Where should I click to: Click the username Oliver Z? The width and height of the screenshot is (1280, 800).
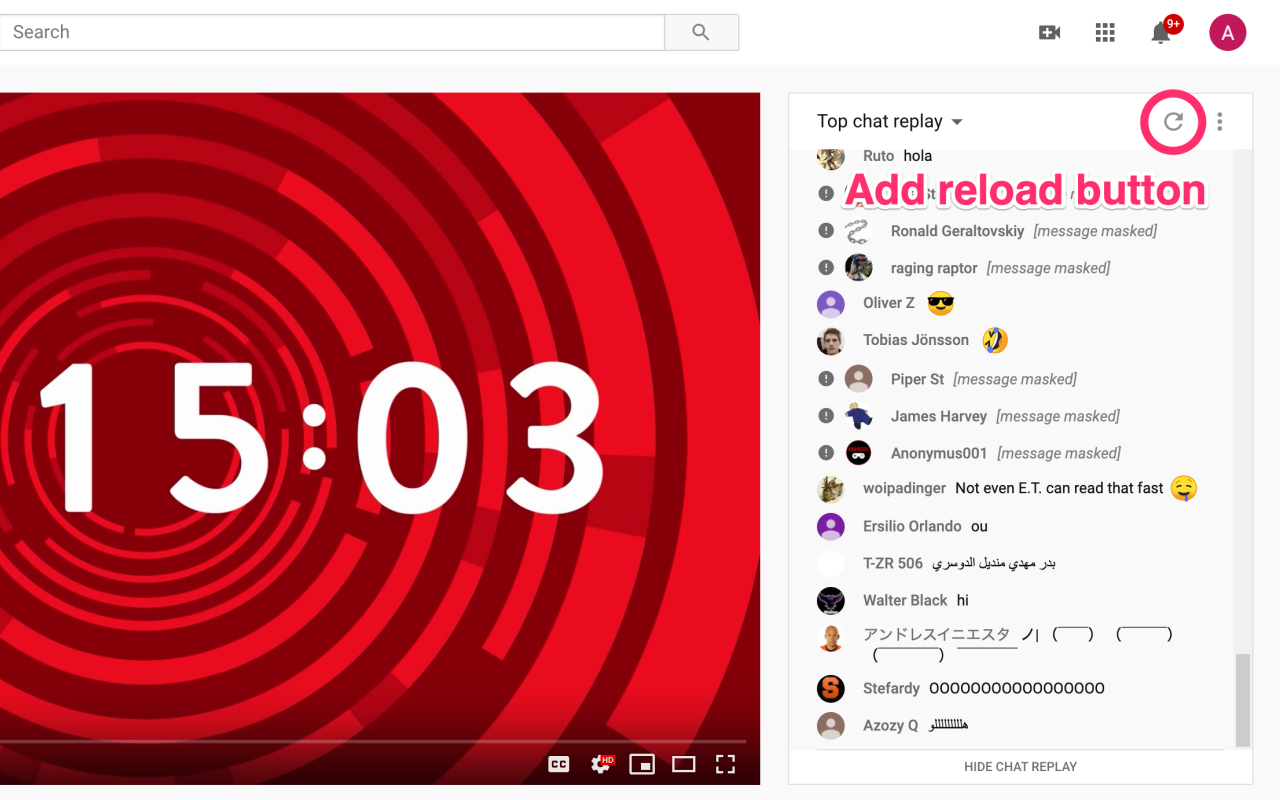tap(889, 303)
